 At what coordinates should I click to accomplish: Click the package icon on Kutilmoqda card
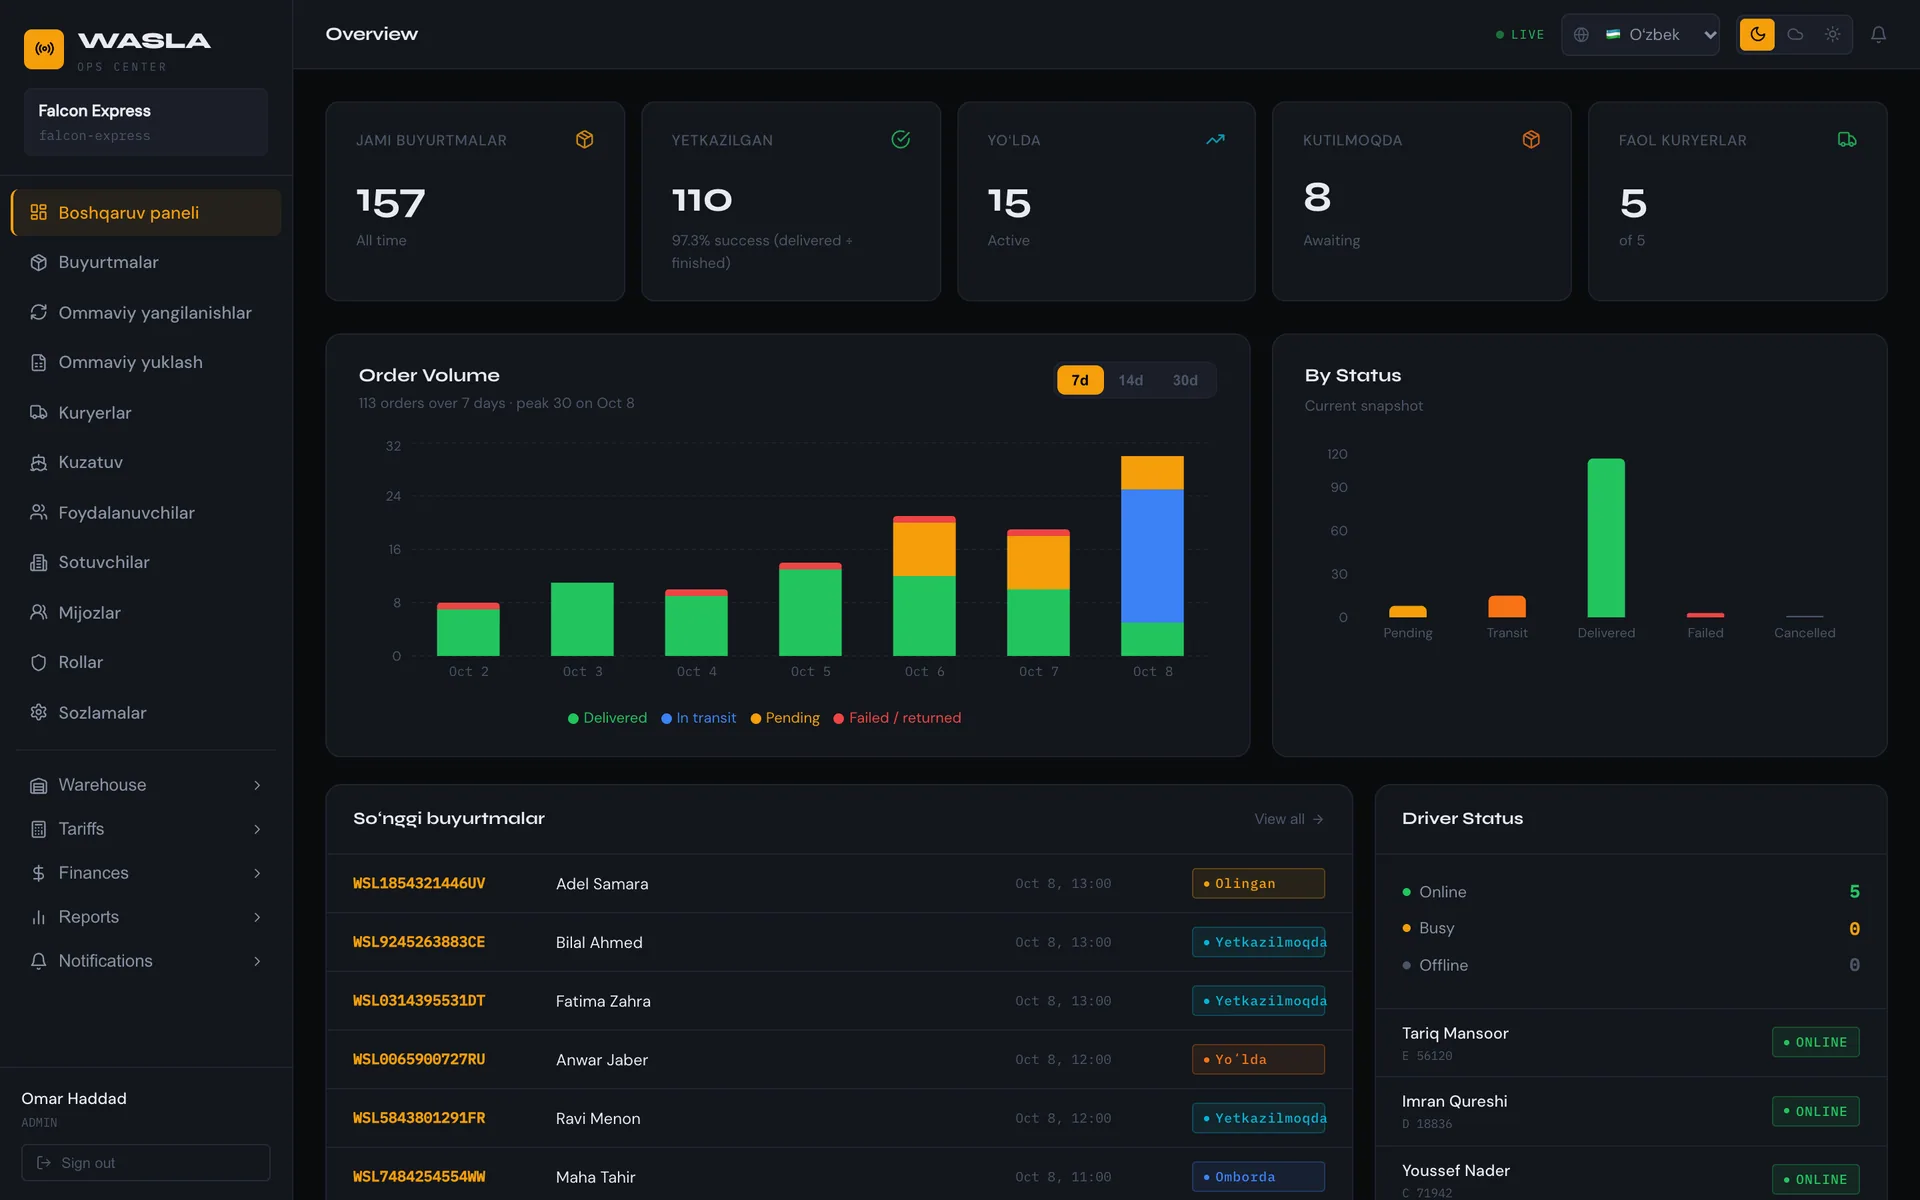1531,139
